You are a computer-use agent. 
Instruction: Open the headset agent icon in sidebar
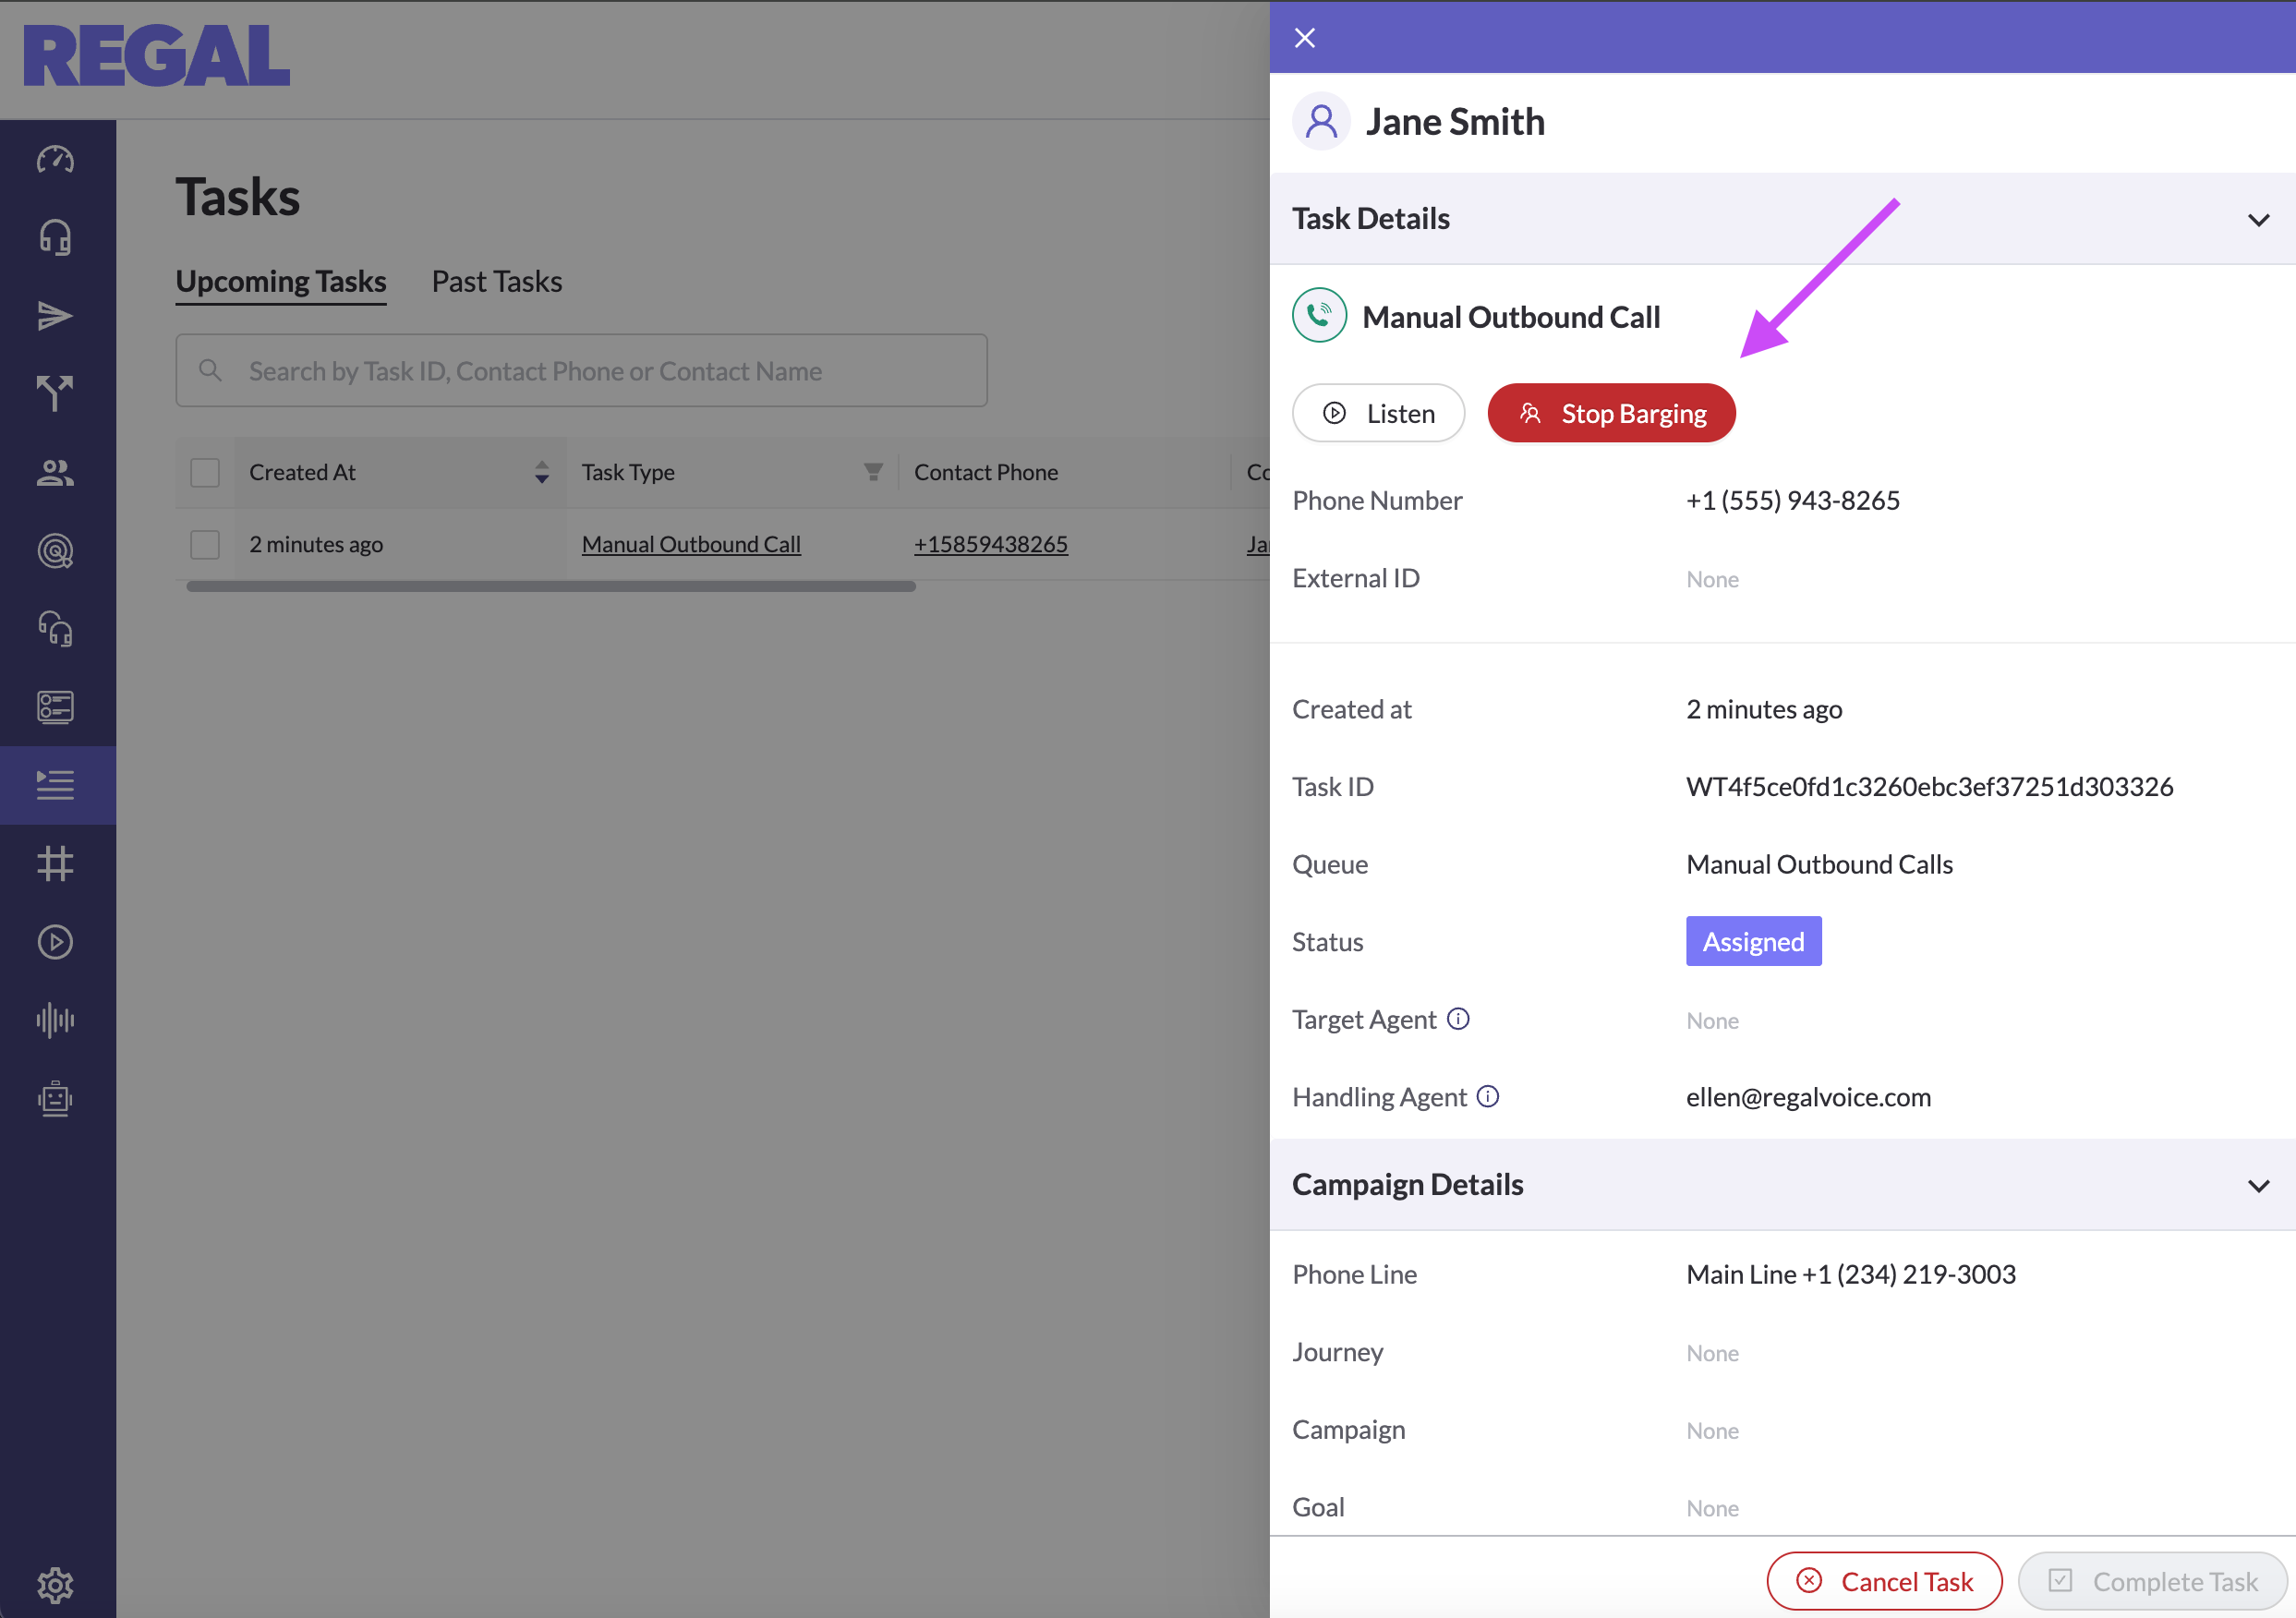pos(55,238)
